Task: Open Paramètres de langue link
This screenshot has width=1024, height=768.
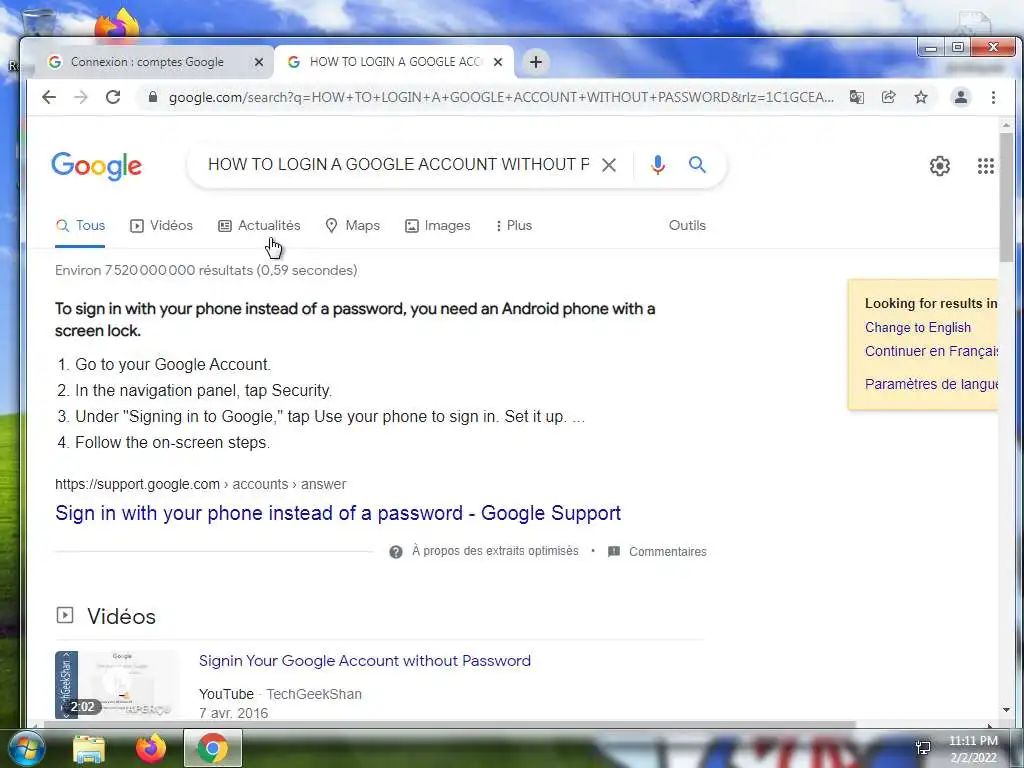Action: pyautogui.click(x=931, y=384)
